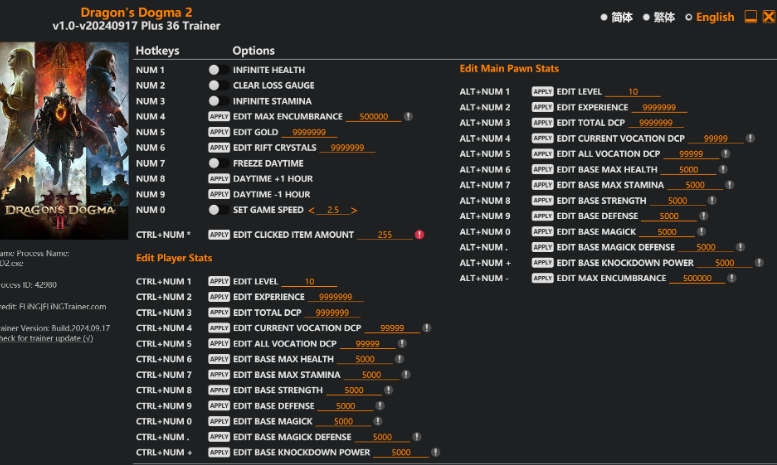Enable the Infinite Stamina switch
This screenshot has height=465, width=777.
[x=214, y=101]
